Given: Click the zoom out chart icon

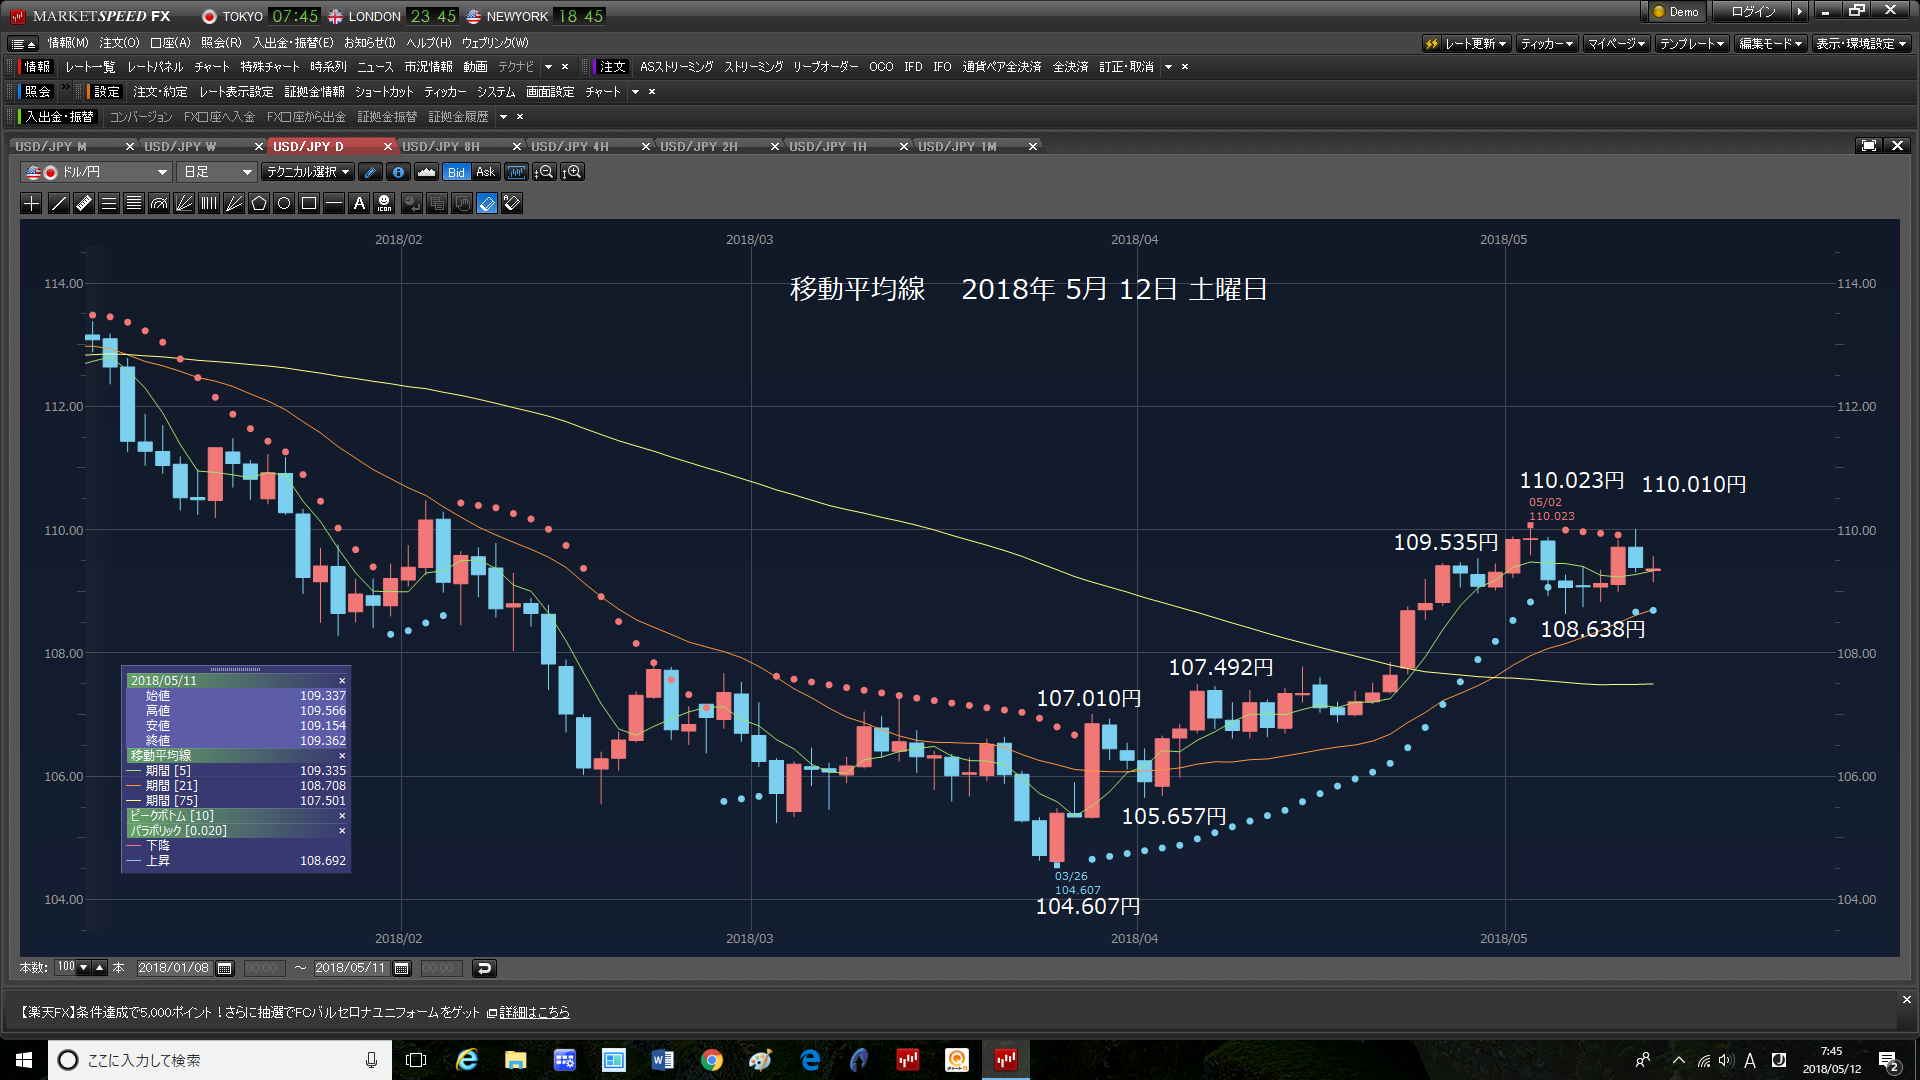Looking at the screenshot, I should click(x=544, y=172).
